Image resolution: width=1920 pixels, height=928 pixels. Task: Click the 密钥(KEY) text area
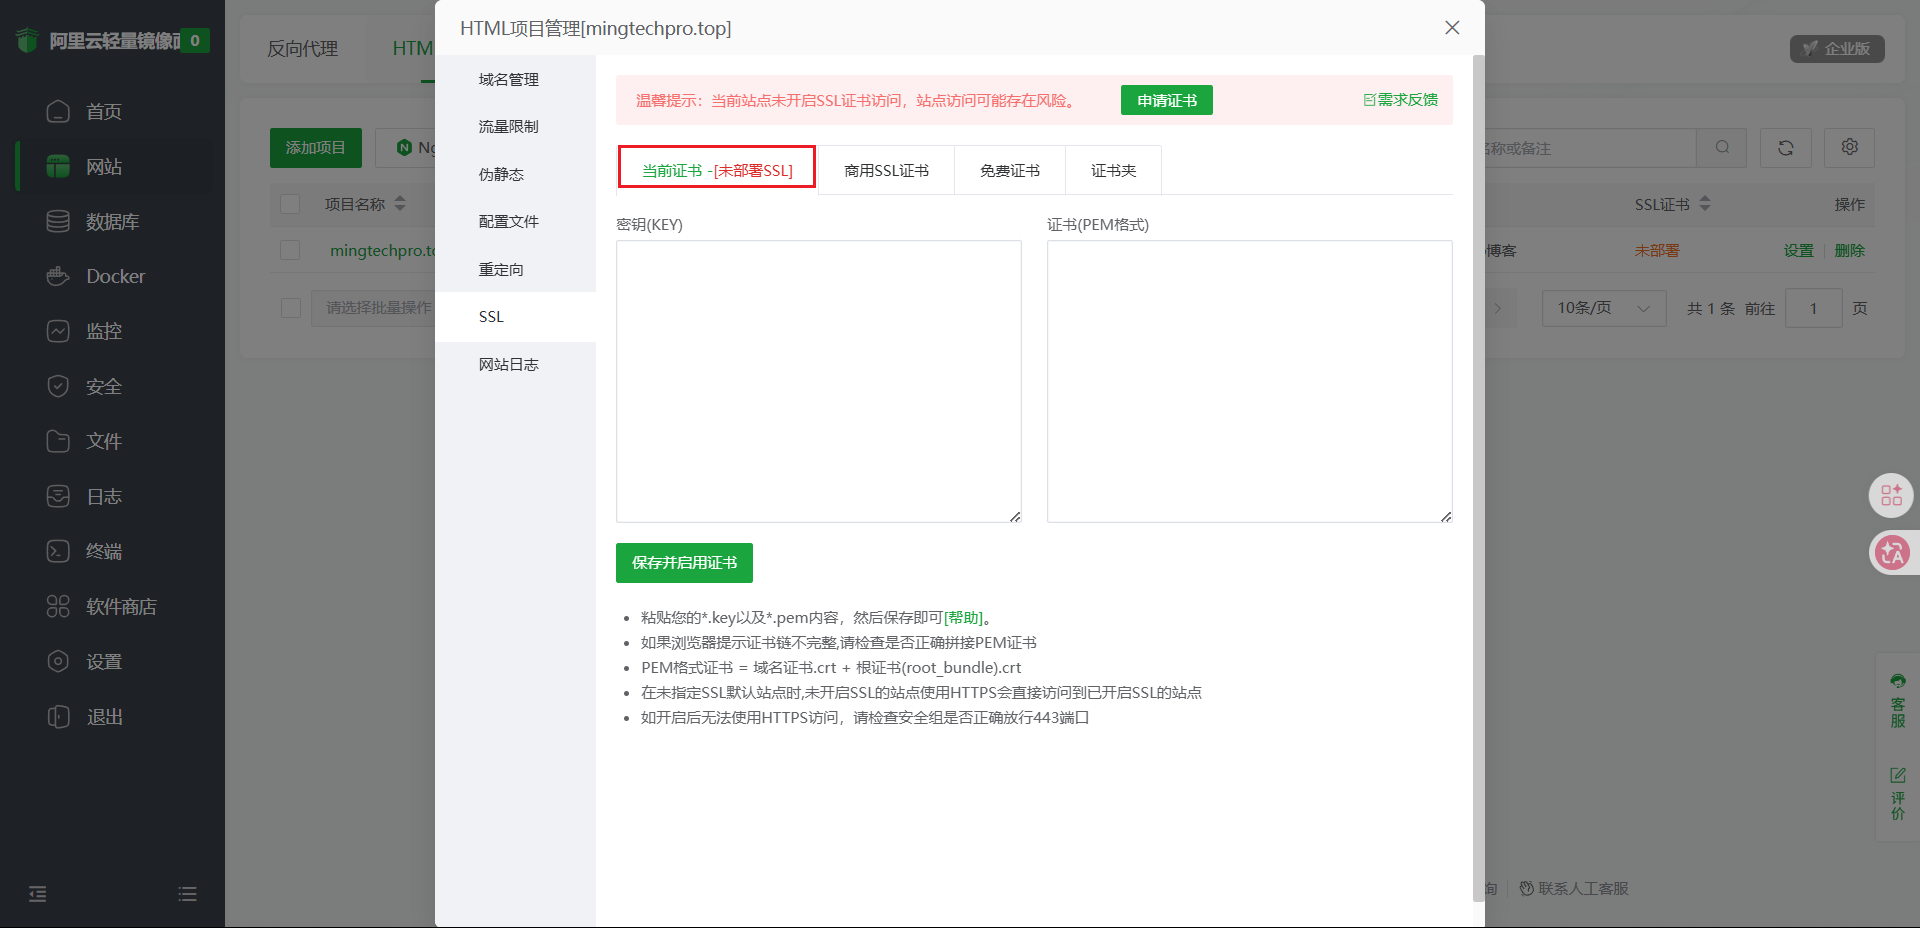pyautogui.click(x=818, y=381)
